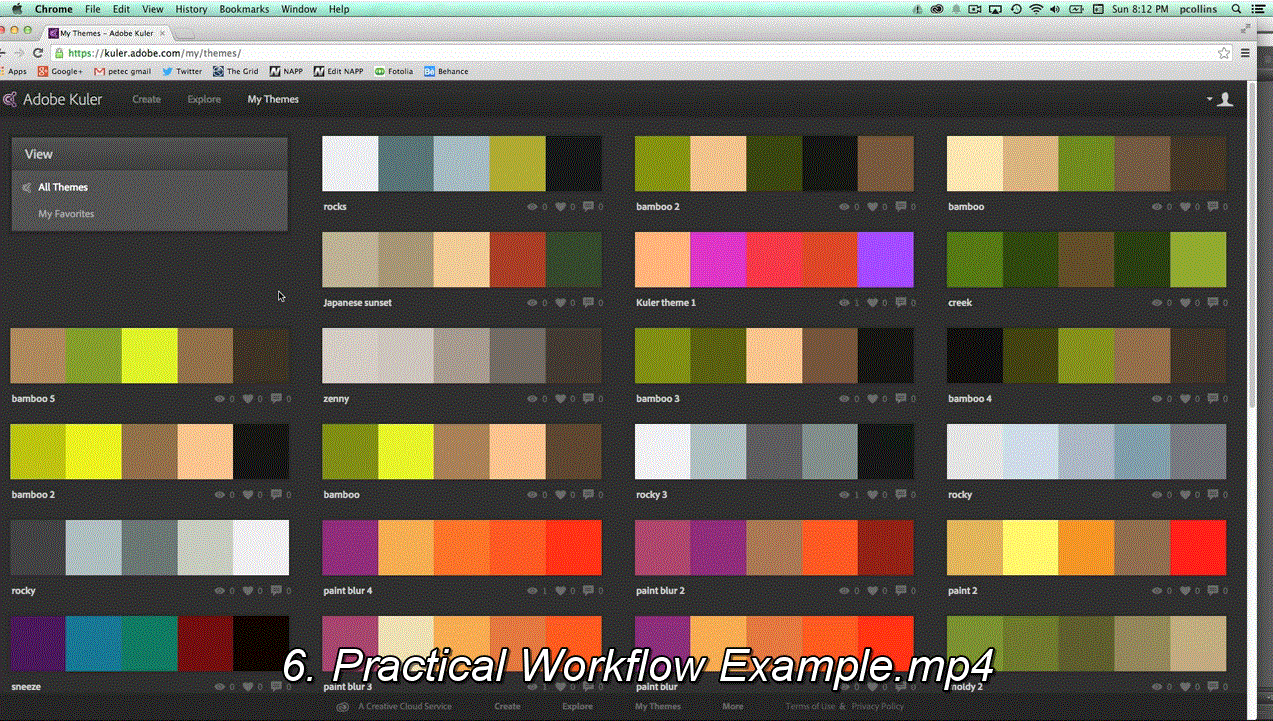Pick the rust red swatch in Japanese sunset
The height and width of the screenshot is (721, 1273).
518,260
